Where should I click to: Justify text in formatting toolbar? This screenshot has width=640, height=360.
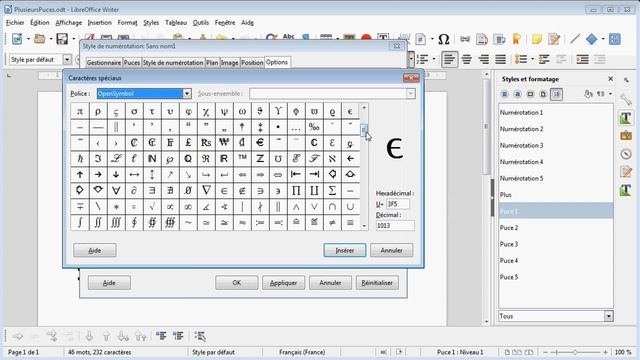coord(500,60)
